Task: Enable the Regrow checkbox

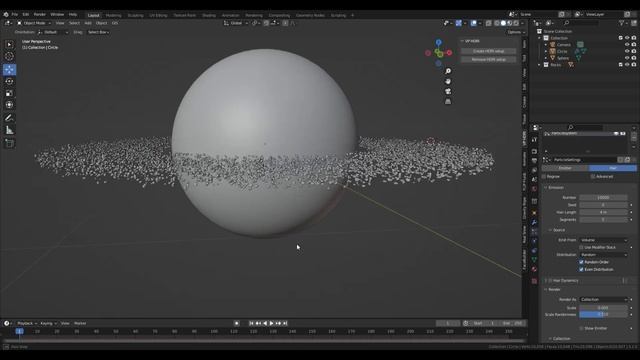Action: (544, 177)
